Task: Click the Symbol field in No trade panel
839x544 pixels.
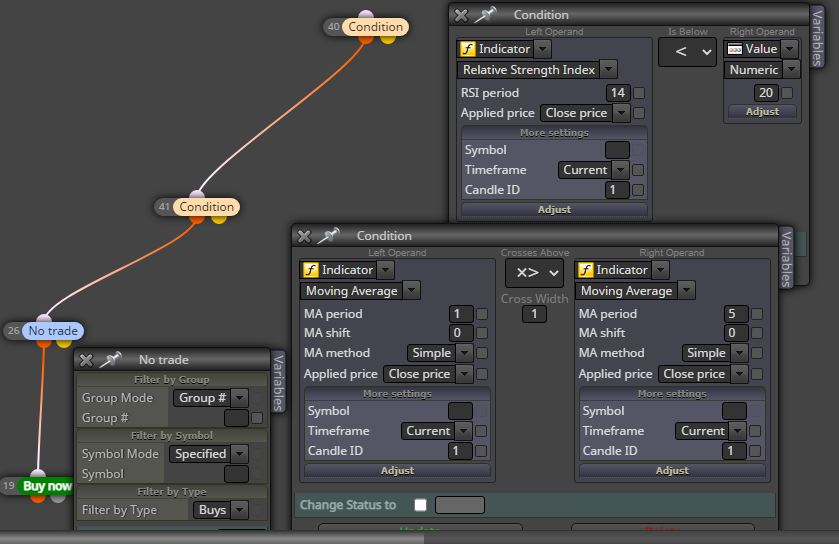Action: 237,474
